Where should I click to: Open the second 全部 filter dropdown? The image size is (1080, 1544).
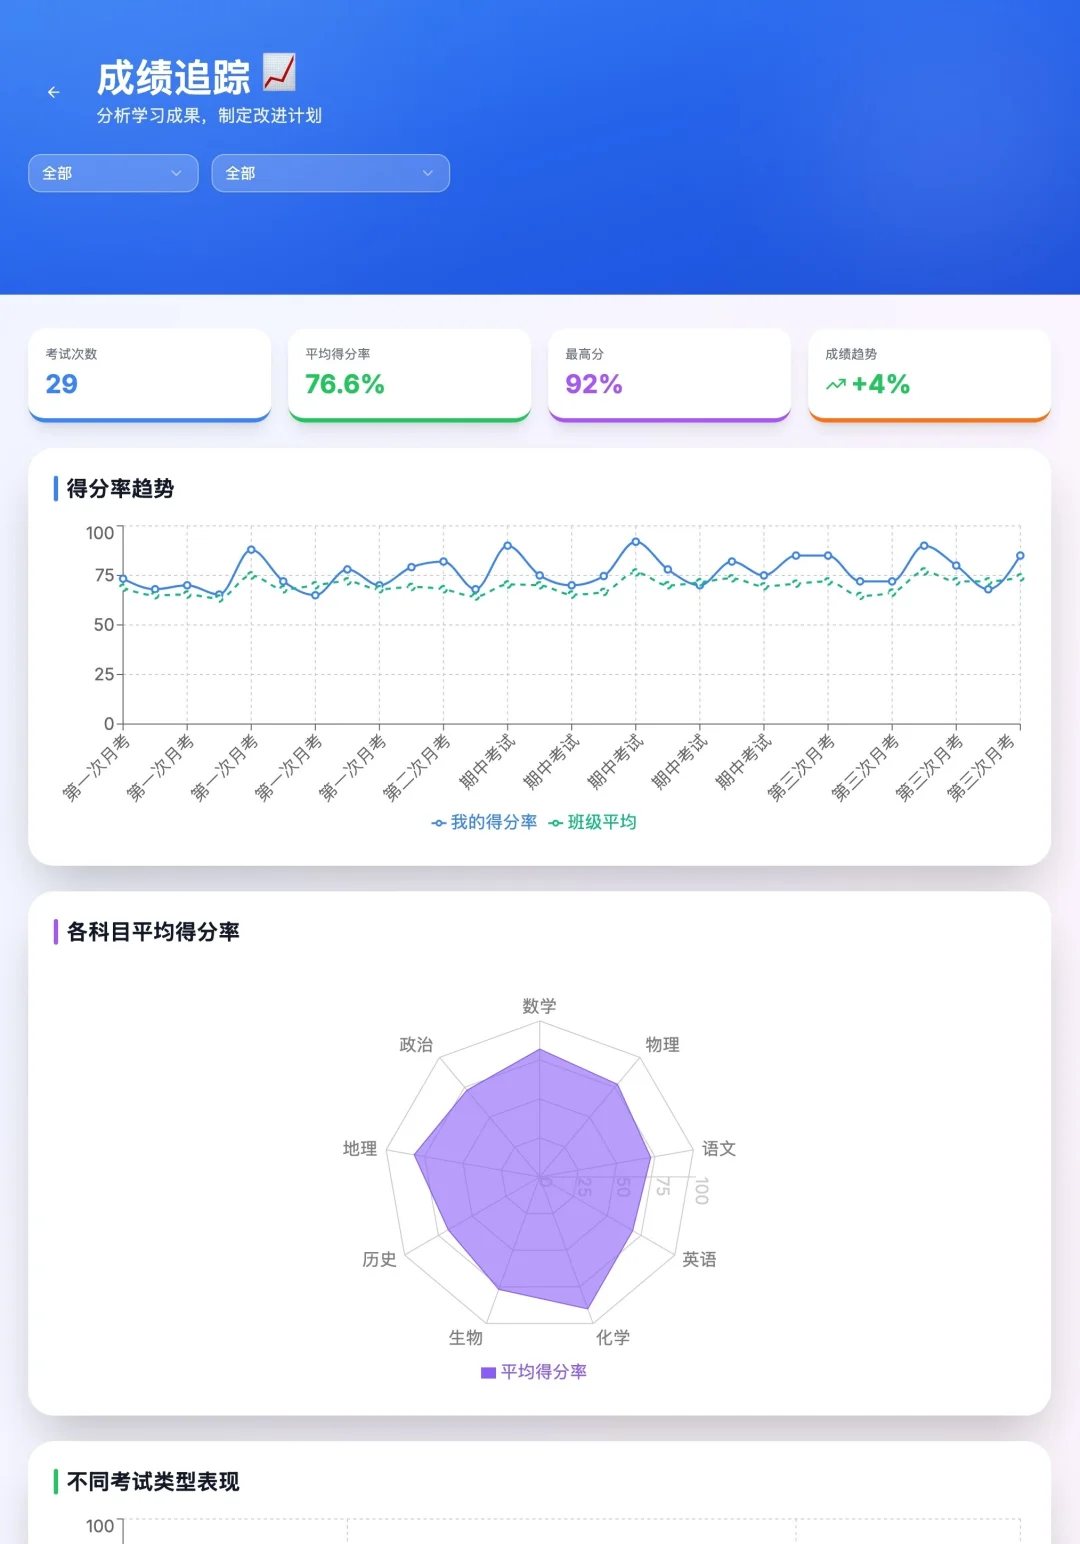(330, 173)
